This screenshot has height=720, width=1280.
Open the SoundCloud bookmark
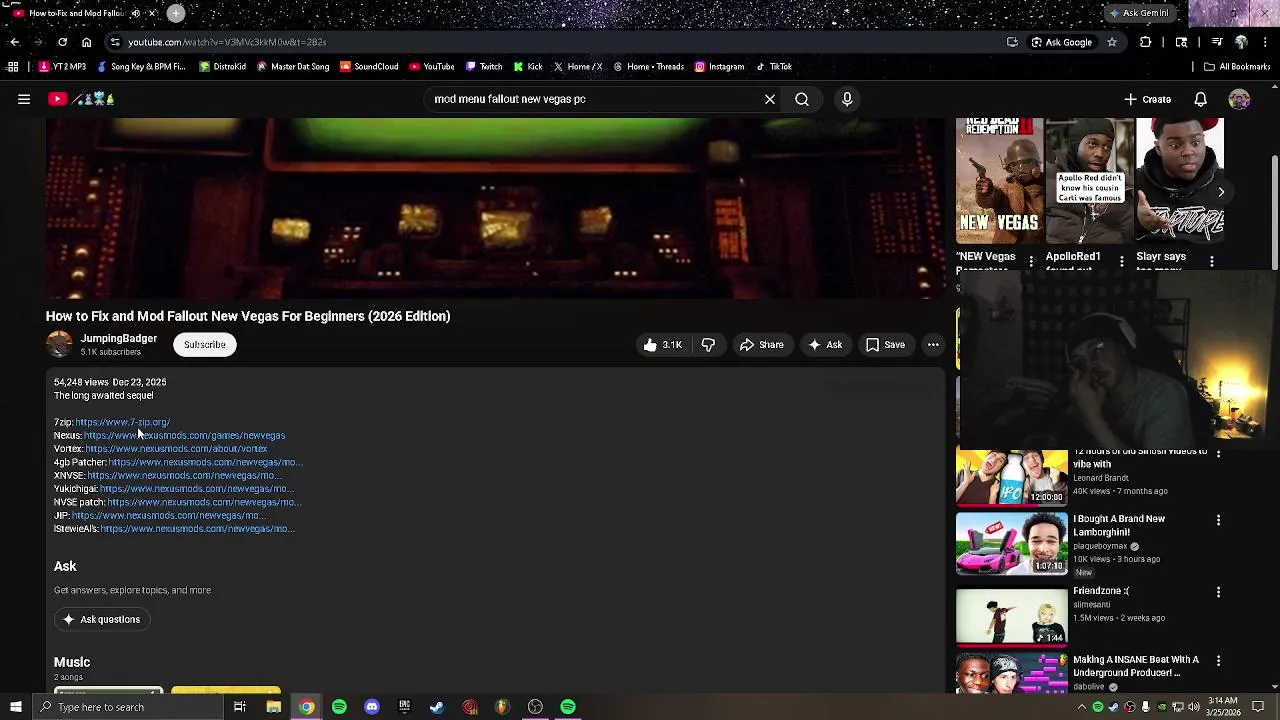click(x=369, y=67)
